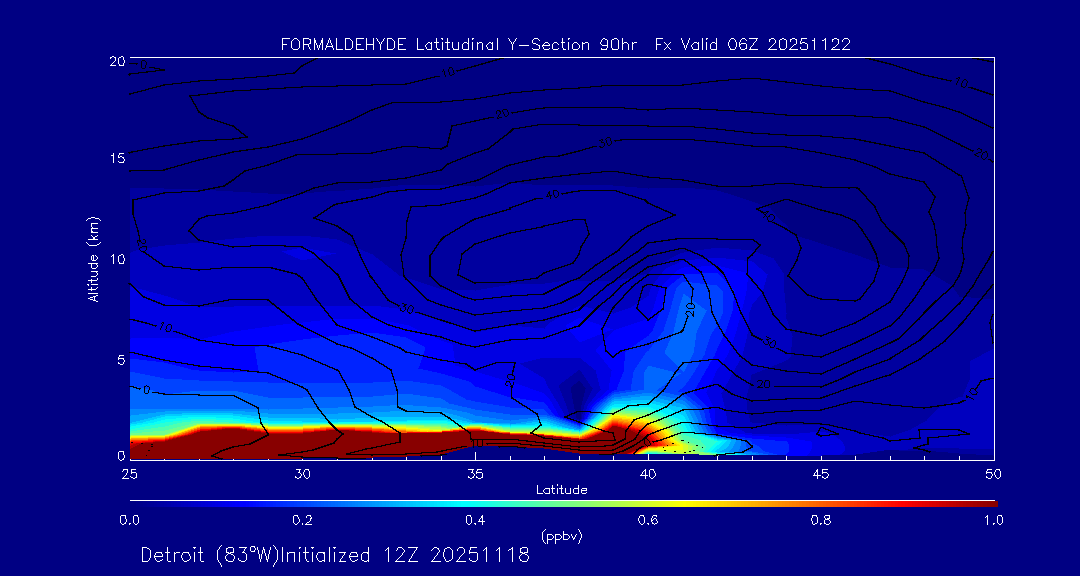Select the 1.0 colorbar tick label
This screenshot has height=576, width=1080.
pos(994,520)
